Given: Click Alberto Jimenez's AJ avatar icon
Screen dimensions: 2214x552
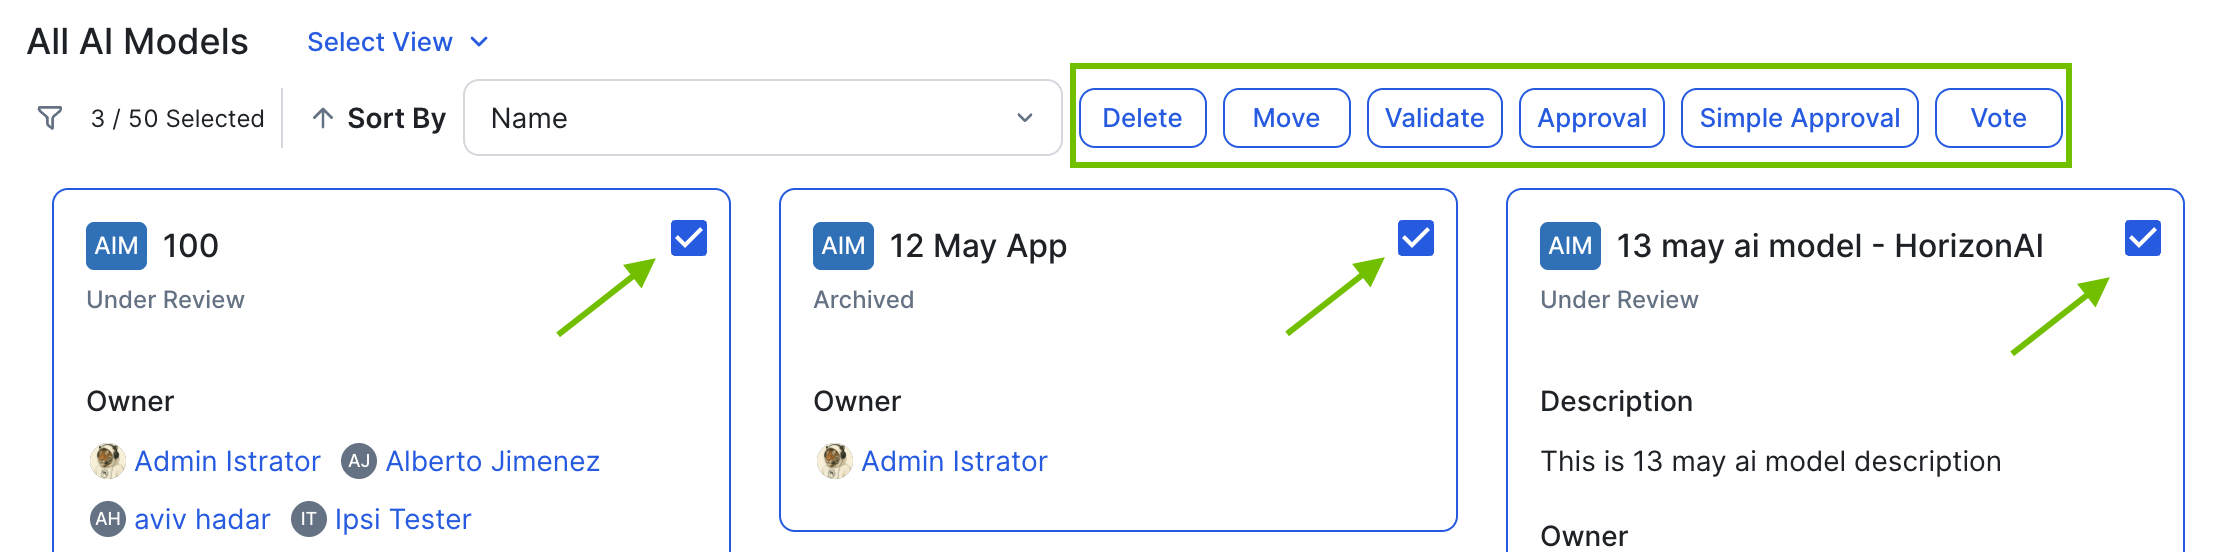Looking at the screenshot, I should 359,461.
